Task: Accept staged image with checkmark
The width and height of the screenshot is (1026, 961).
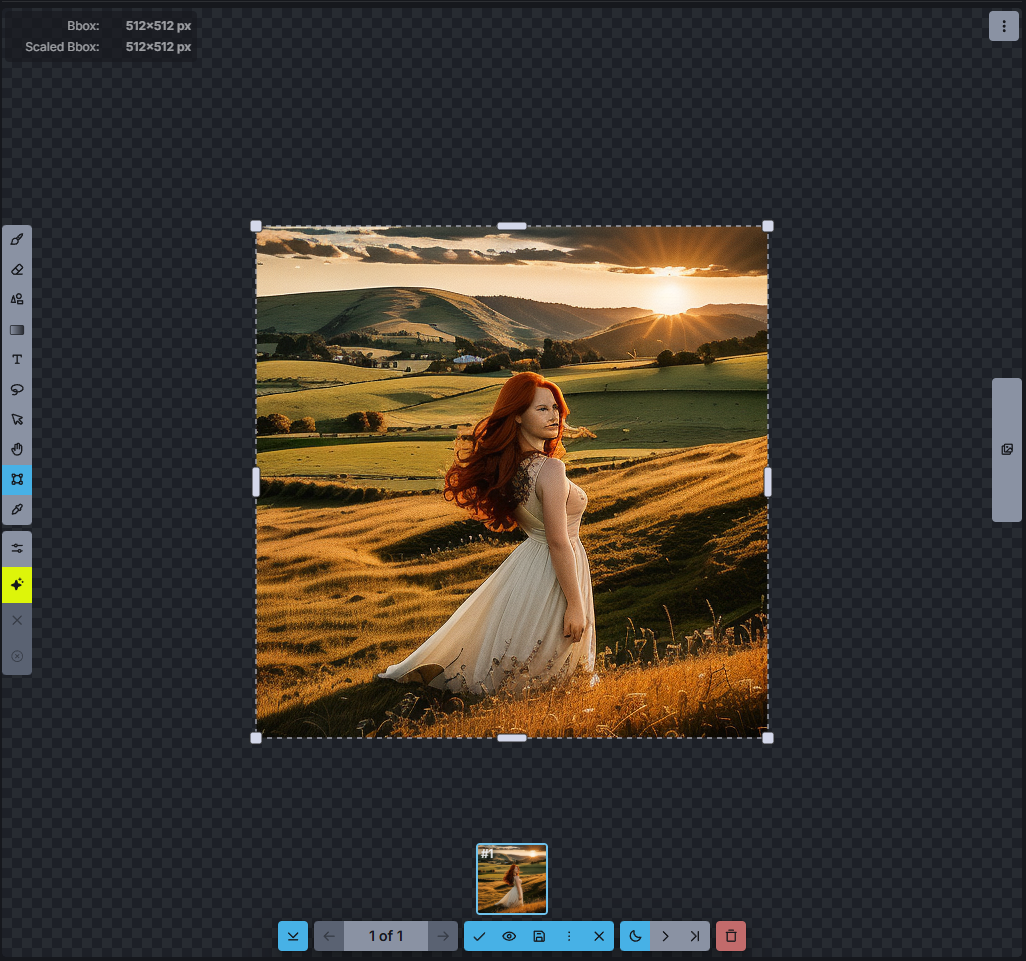Action: (x=479, y=936)
